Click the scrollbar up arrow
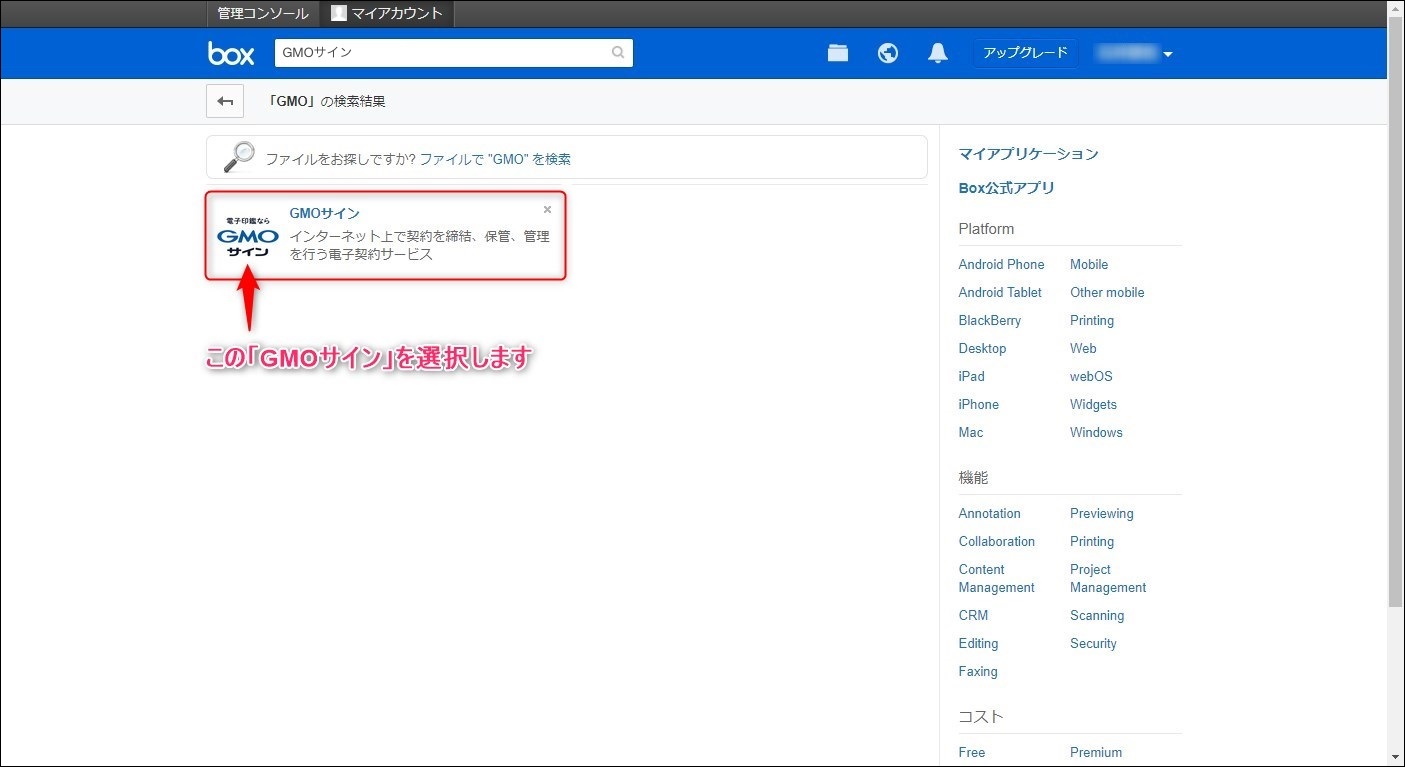This screenshot has width=1405, height=767. click(x=1396, y=8)
